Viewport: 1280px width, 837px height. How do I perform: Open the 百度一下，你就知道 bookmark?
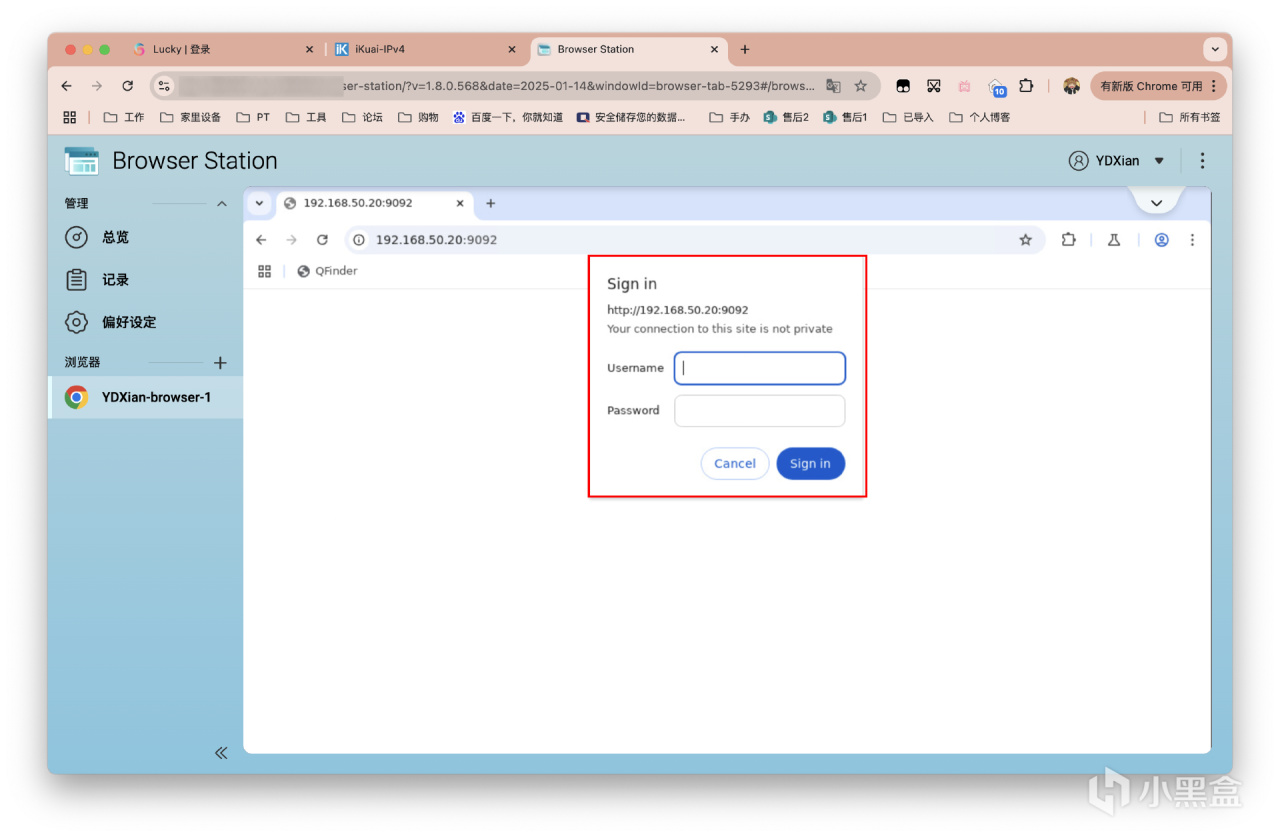[x=507, y=117]
